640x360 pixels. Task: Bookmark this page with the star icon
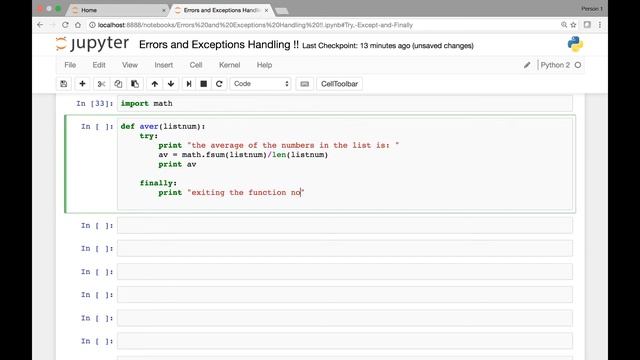pos(573,25)
